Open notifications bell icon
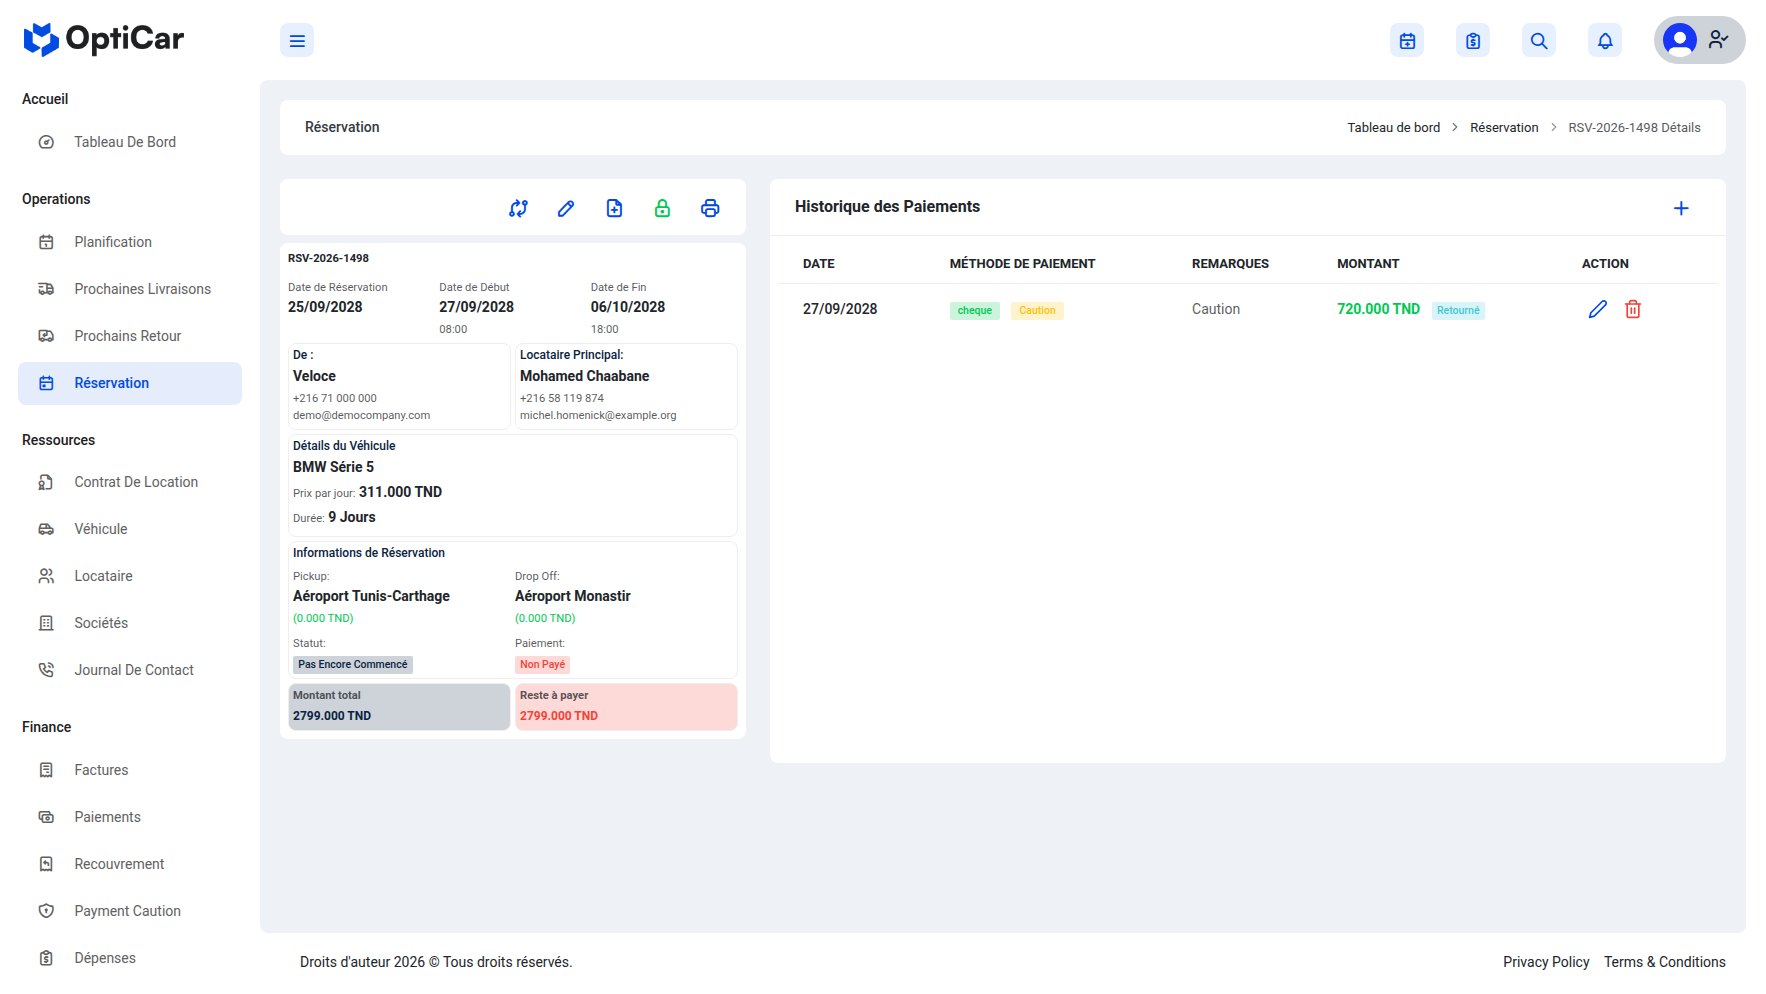Screen dimensions: 1766x994 [1605, 41]
